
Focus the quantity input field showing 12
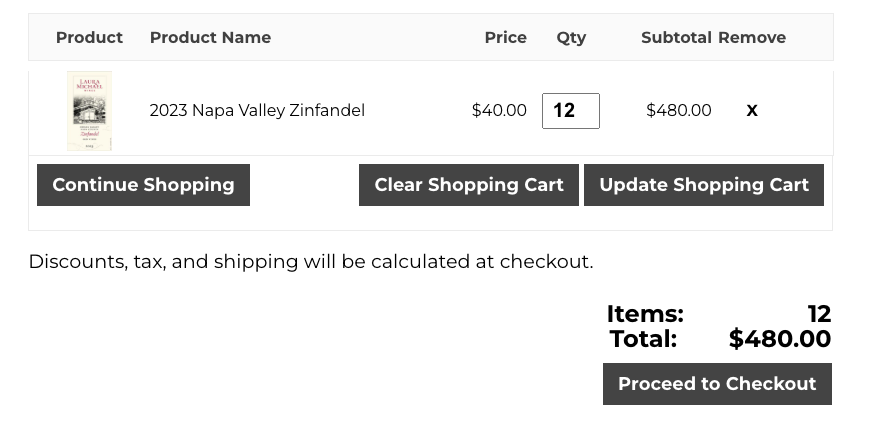[x=570, y=111]
